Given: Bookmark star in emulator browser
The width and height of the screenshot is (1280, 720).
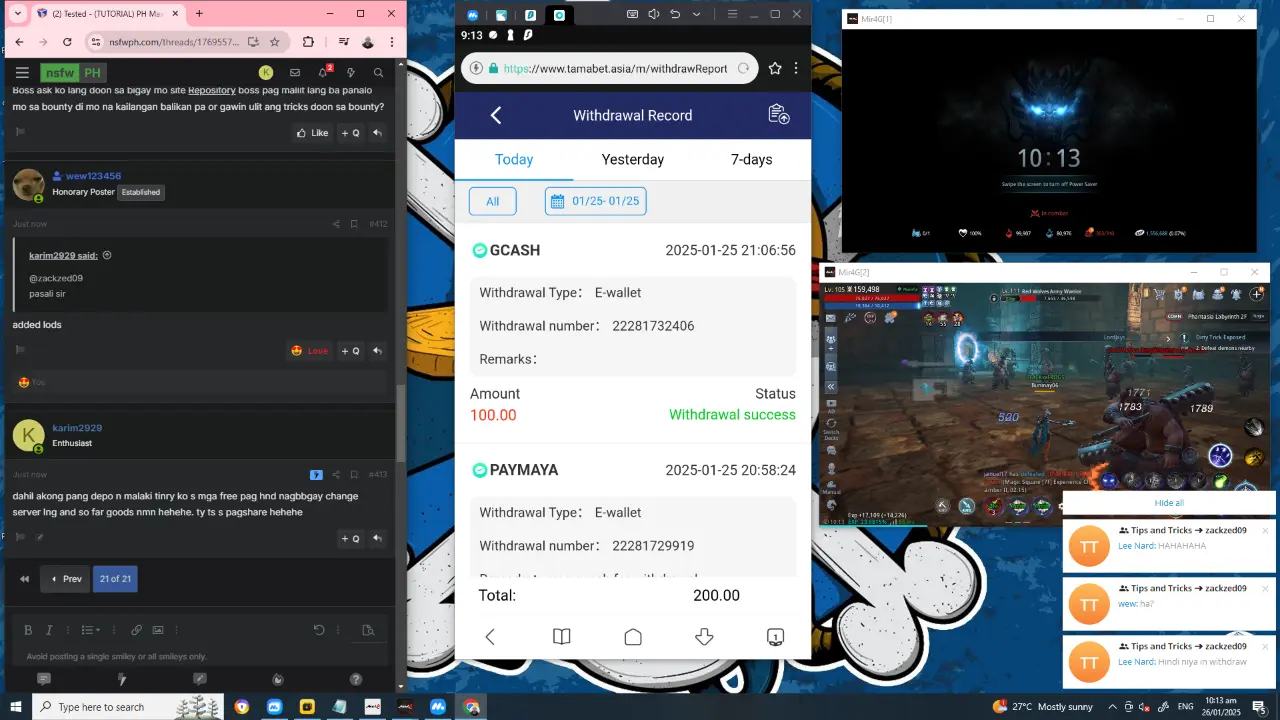Looking at the screenshot, I should [x=775, y=69].
